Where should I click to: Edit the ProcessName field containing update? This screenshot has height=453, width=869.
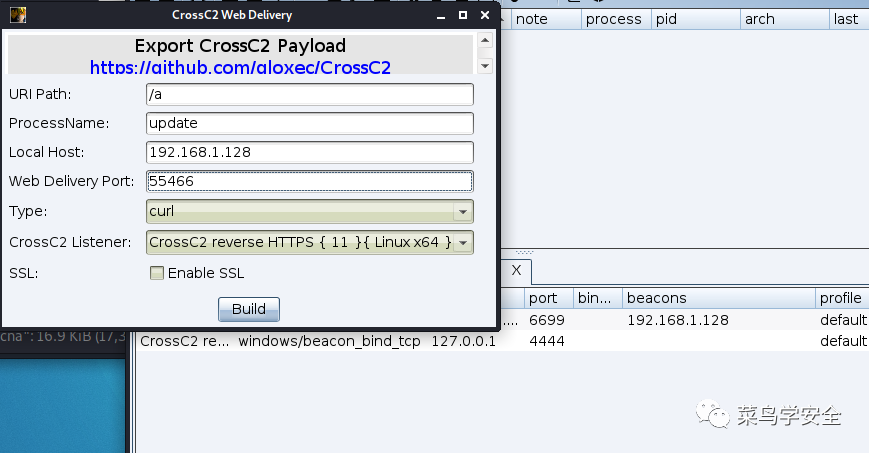click(x=310, y=123)
